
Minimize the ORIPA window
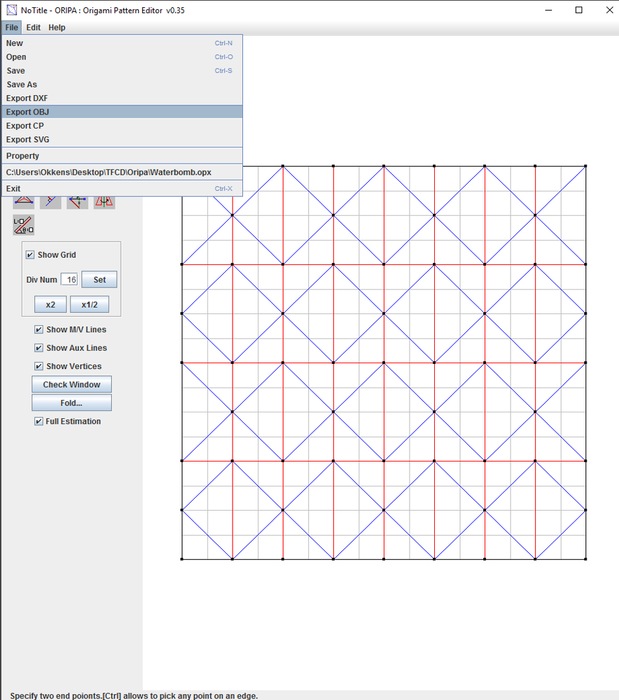coord(548,10)
